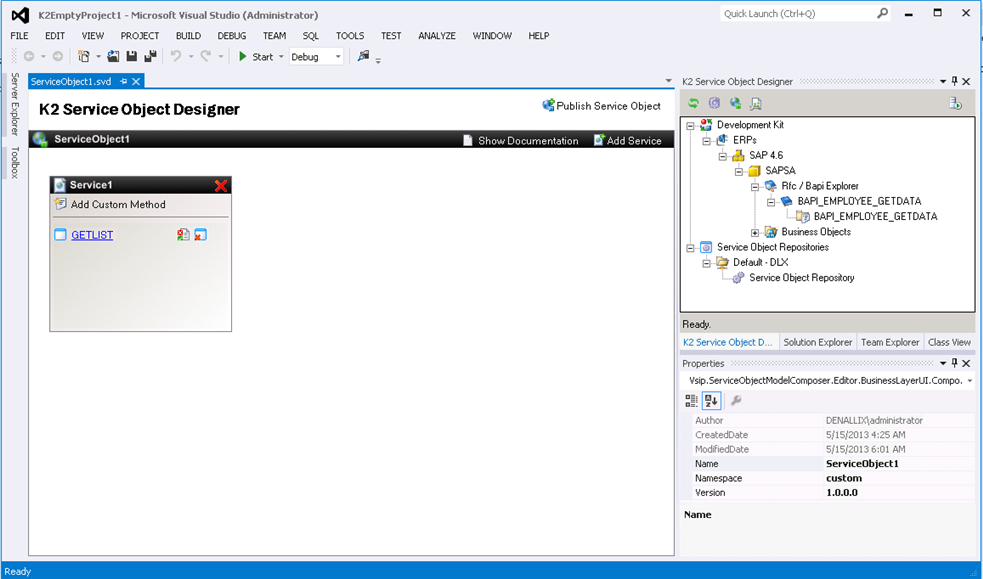Open K2 Service Object Designer window position menu
This screenshot has width=983, height=579.
943,81
